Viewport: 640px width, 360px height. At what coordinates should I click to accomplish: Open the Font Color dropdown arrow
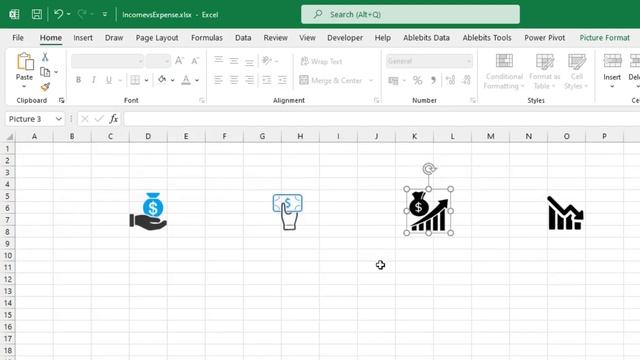tap(197, 80)
